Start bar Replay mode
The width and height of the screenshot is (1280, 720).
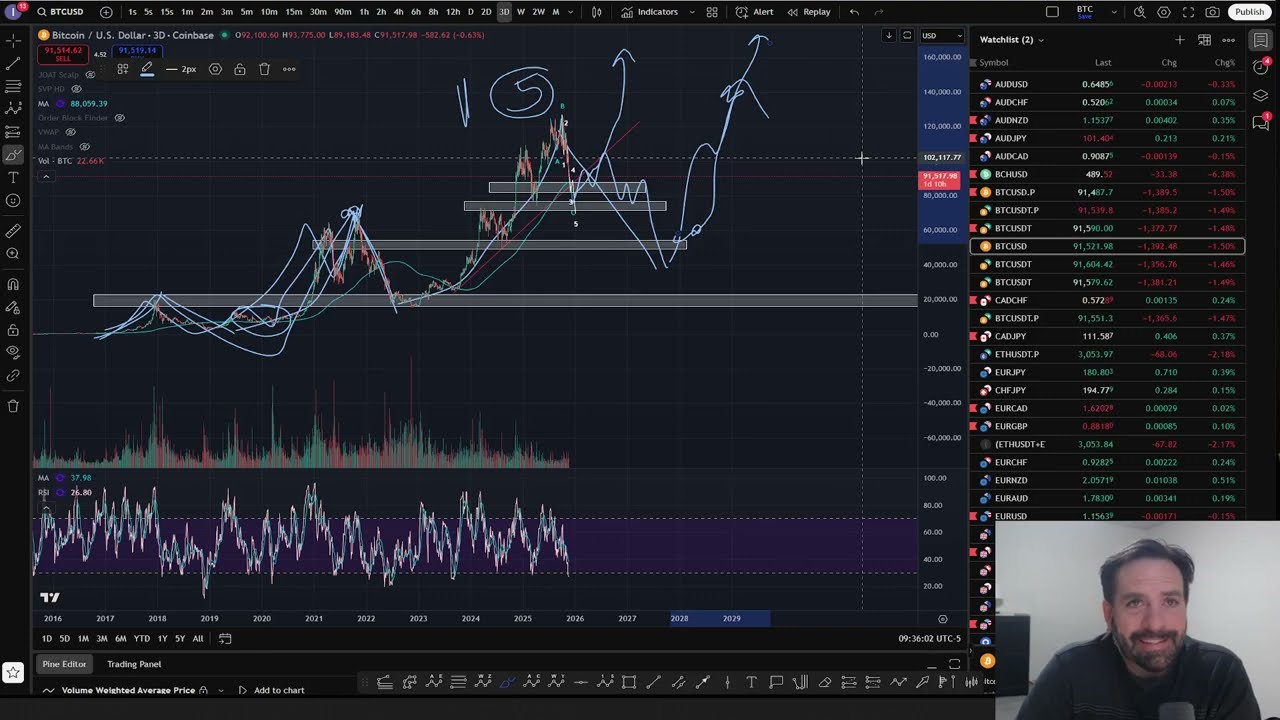[809, 12]
